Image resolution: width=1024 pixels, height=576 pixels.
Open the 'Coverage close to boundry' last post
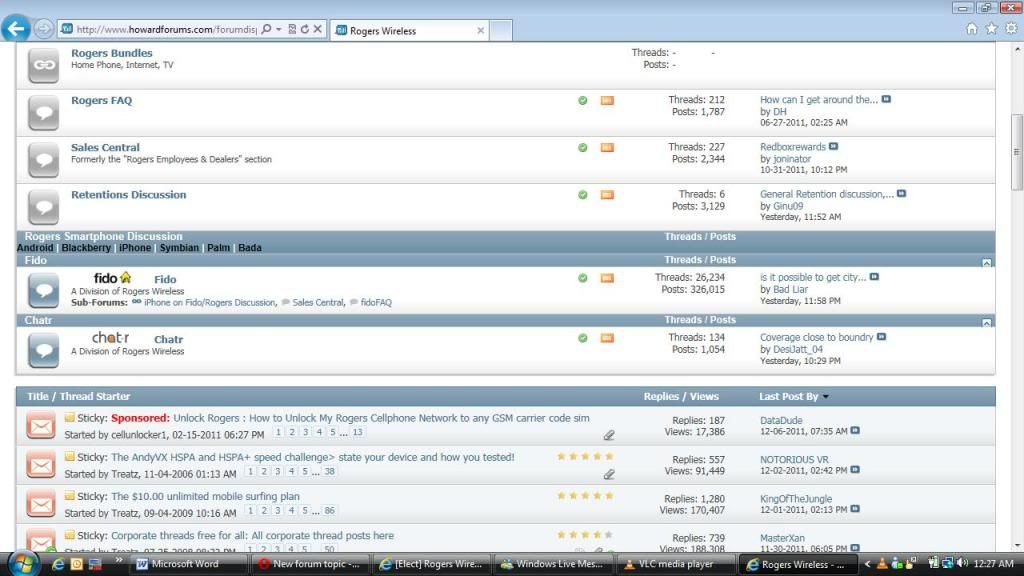pos(816,338)
